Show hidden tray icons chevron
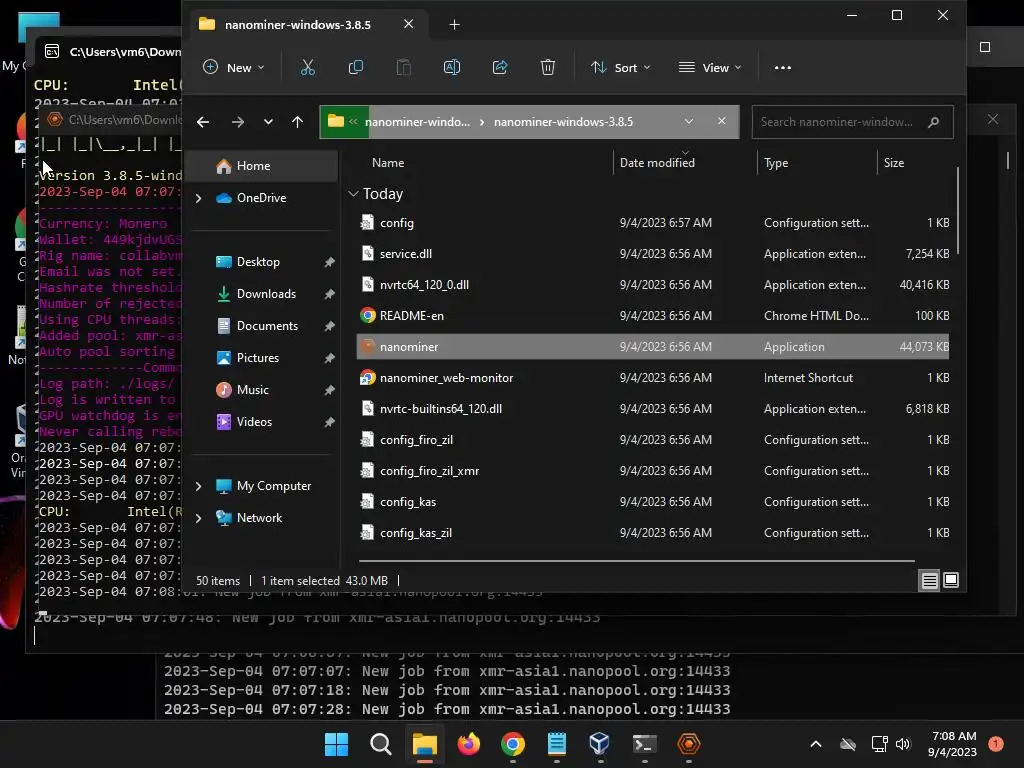This screenshot has width=1024, height=768. click(816, 744)
